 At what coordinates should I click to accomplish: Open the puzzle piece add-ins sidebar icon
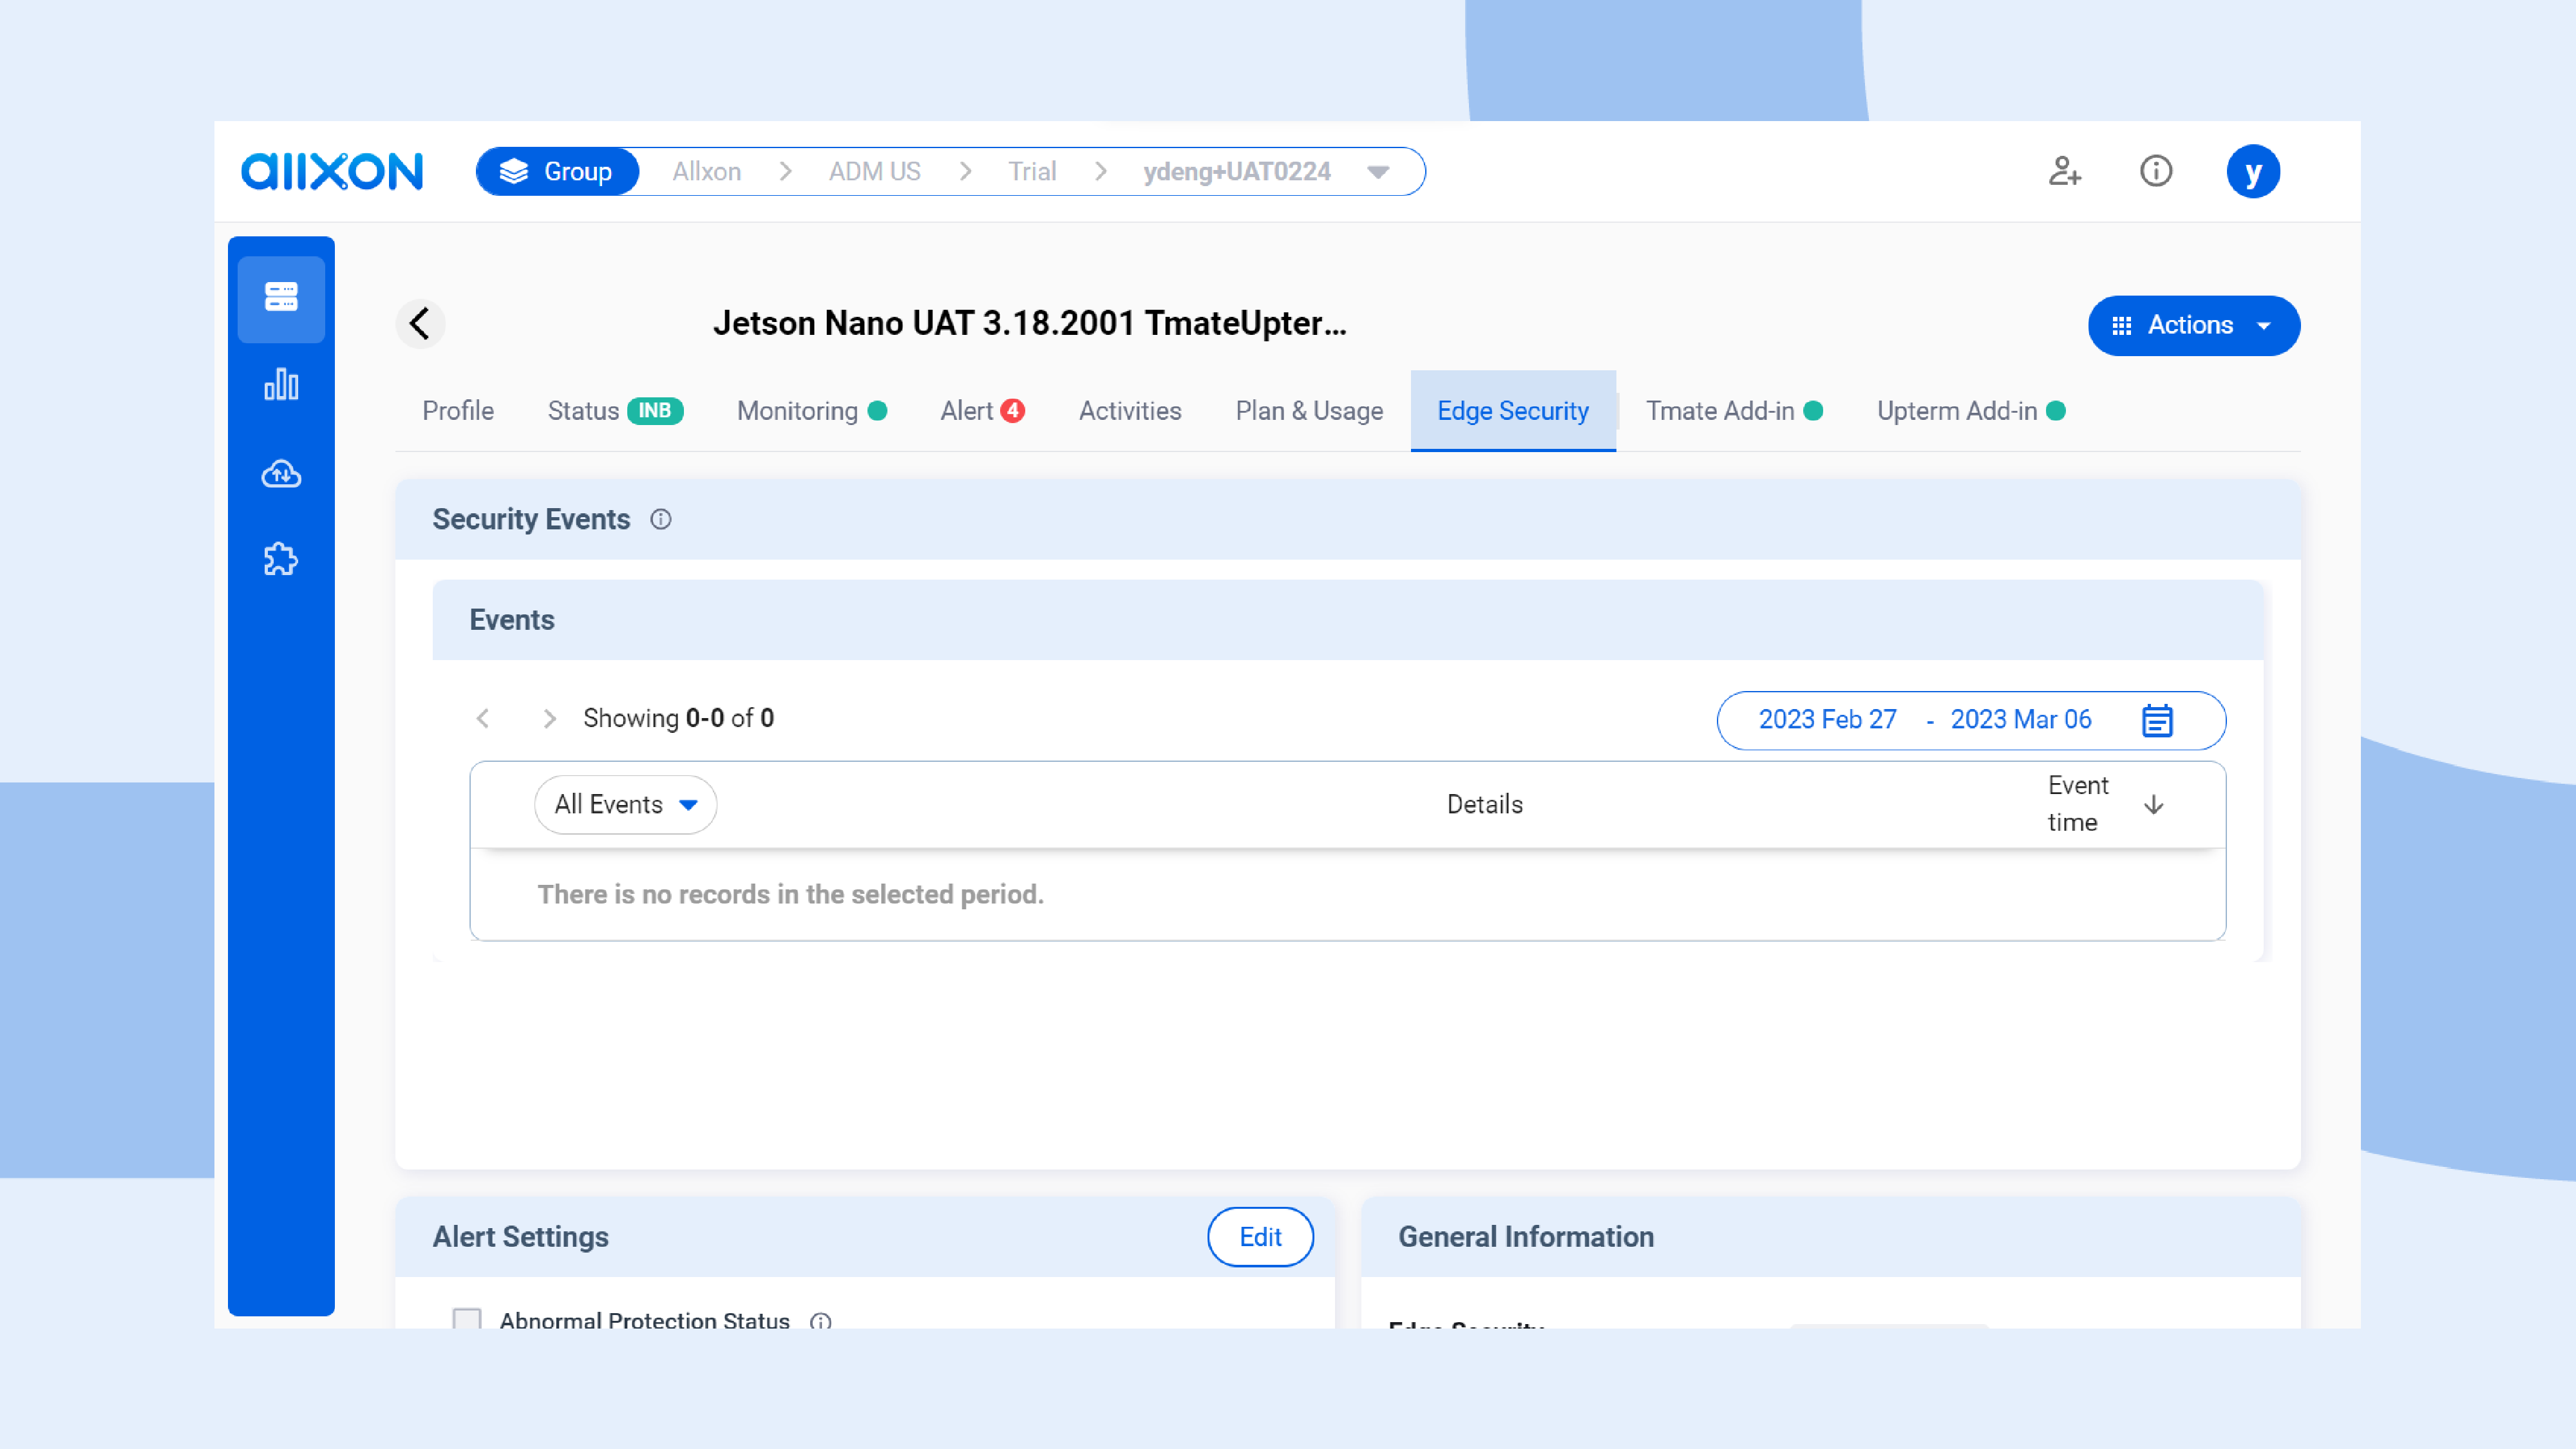click(281, 559)
